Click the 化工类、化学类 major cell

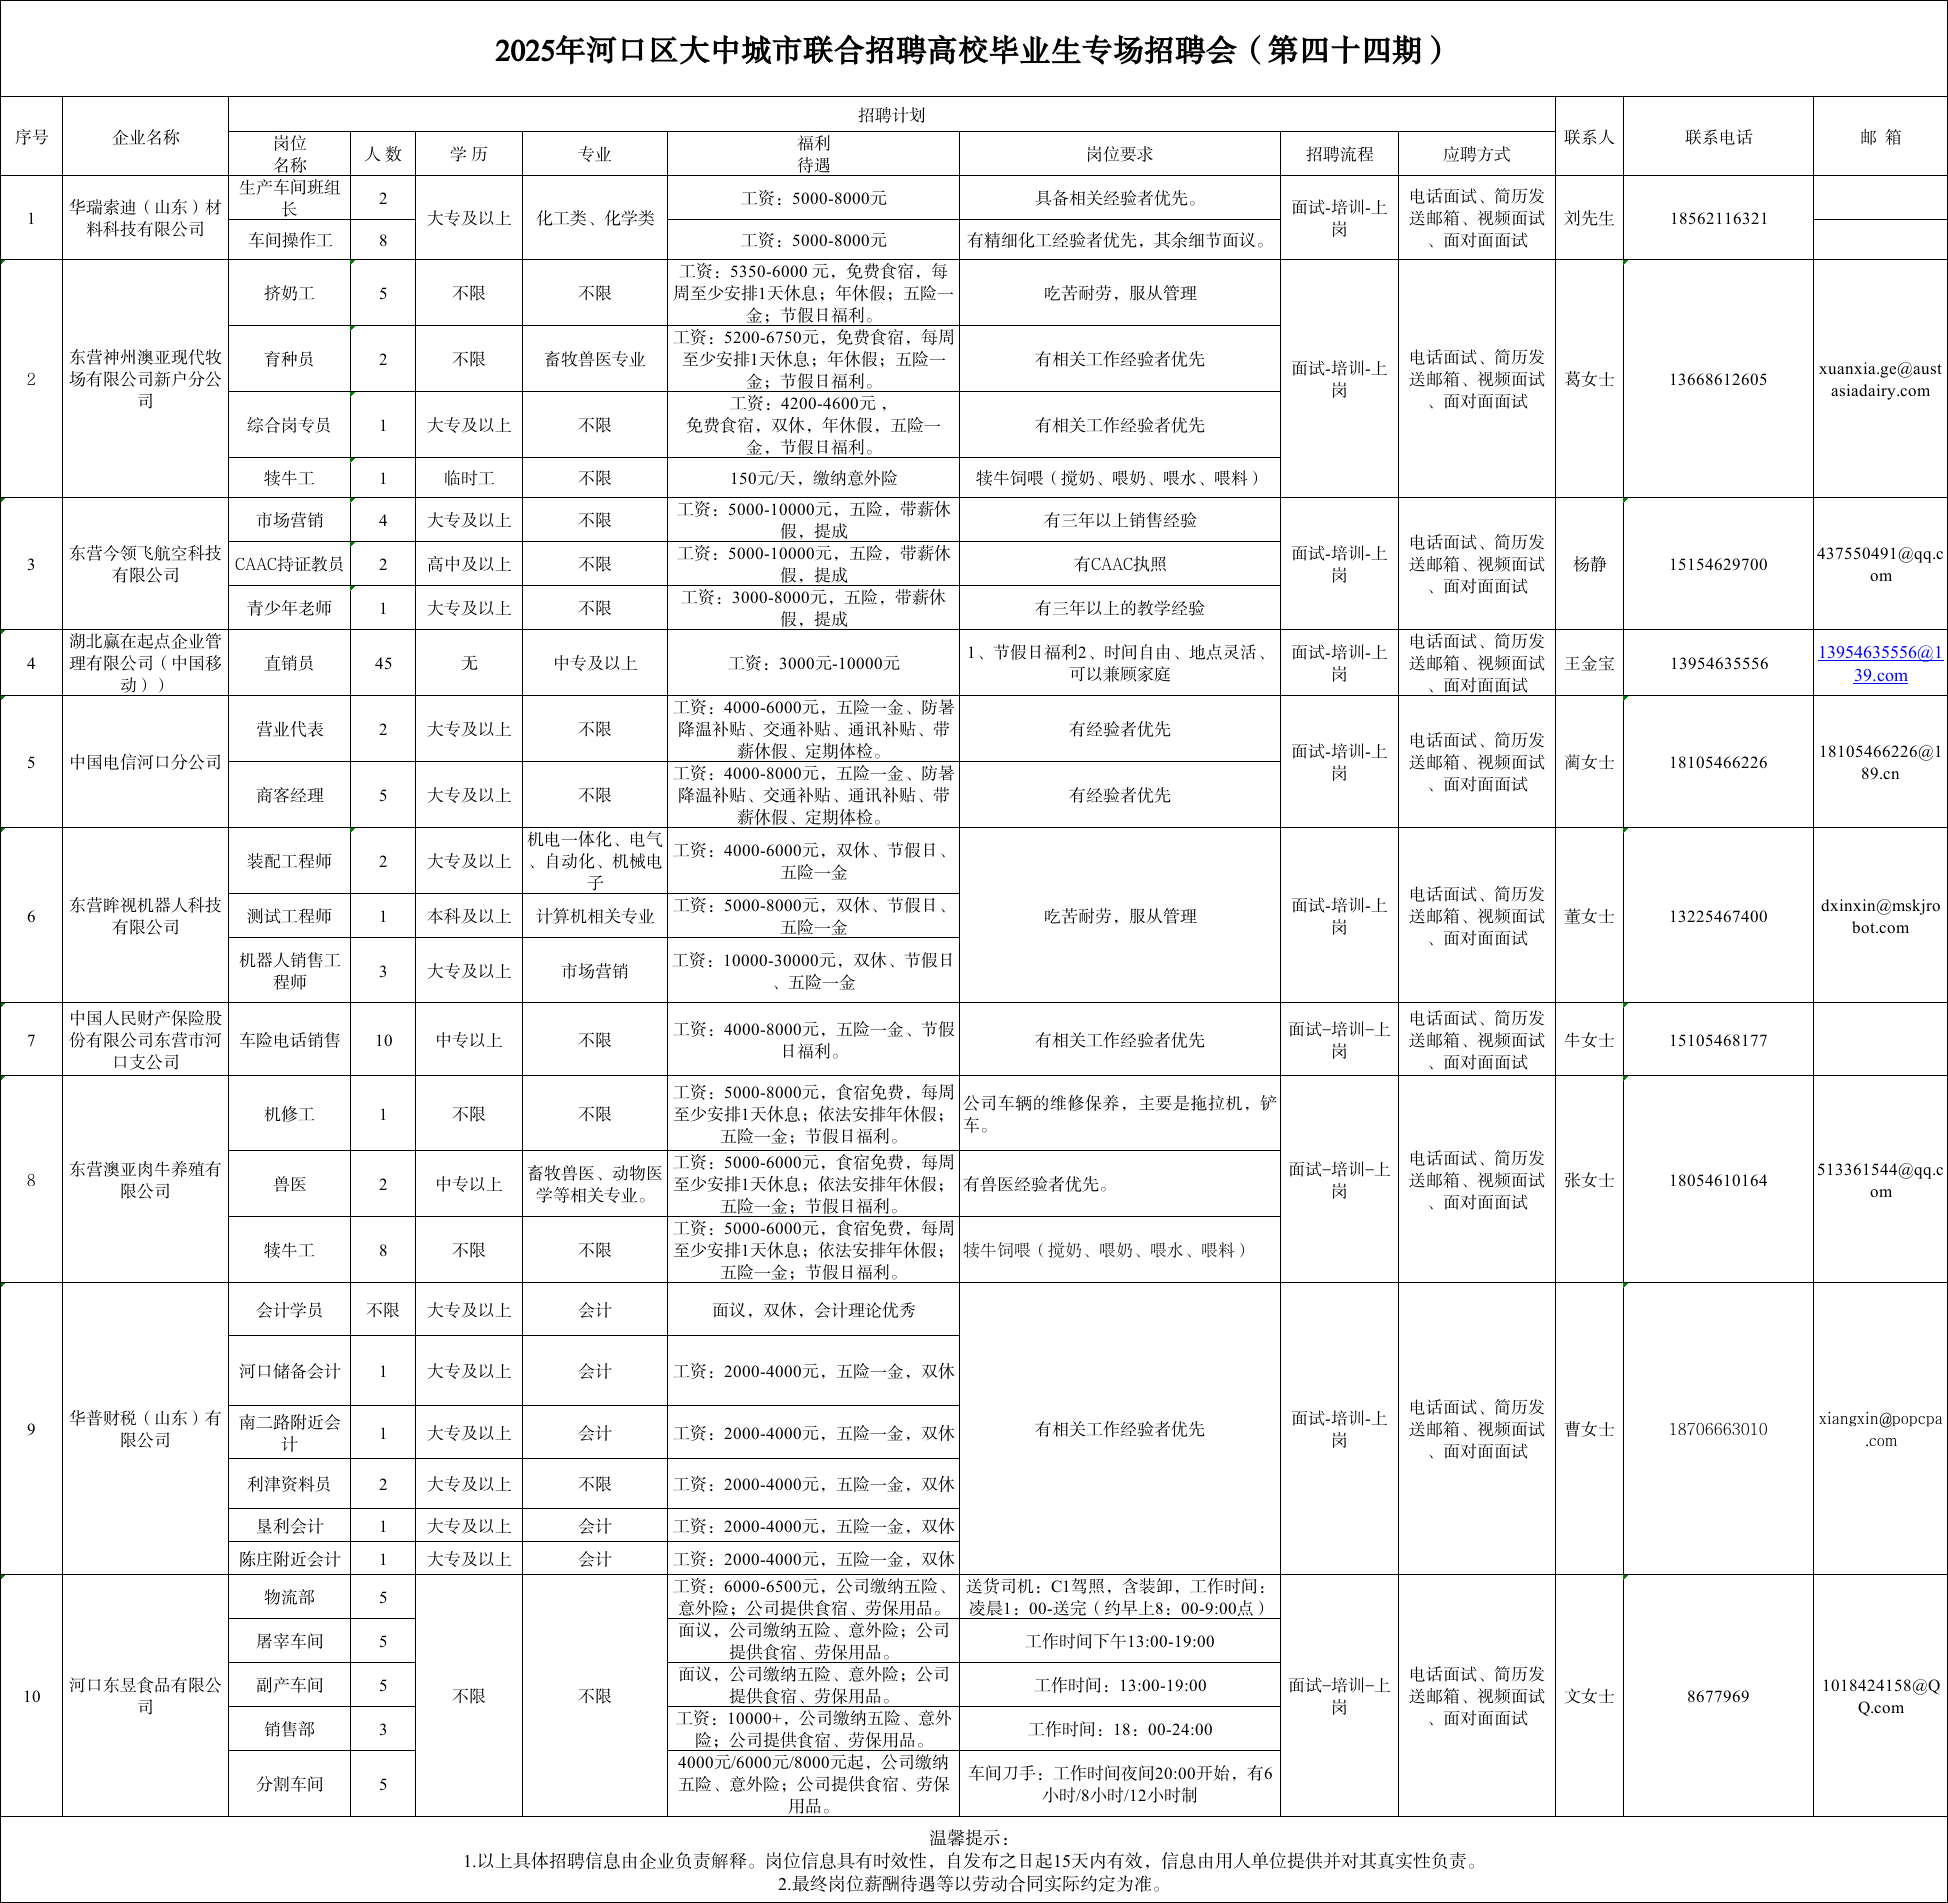(x=595, y=218)
